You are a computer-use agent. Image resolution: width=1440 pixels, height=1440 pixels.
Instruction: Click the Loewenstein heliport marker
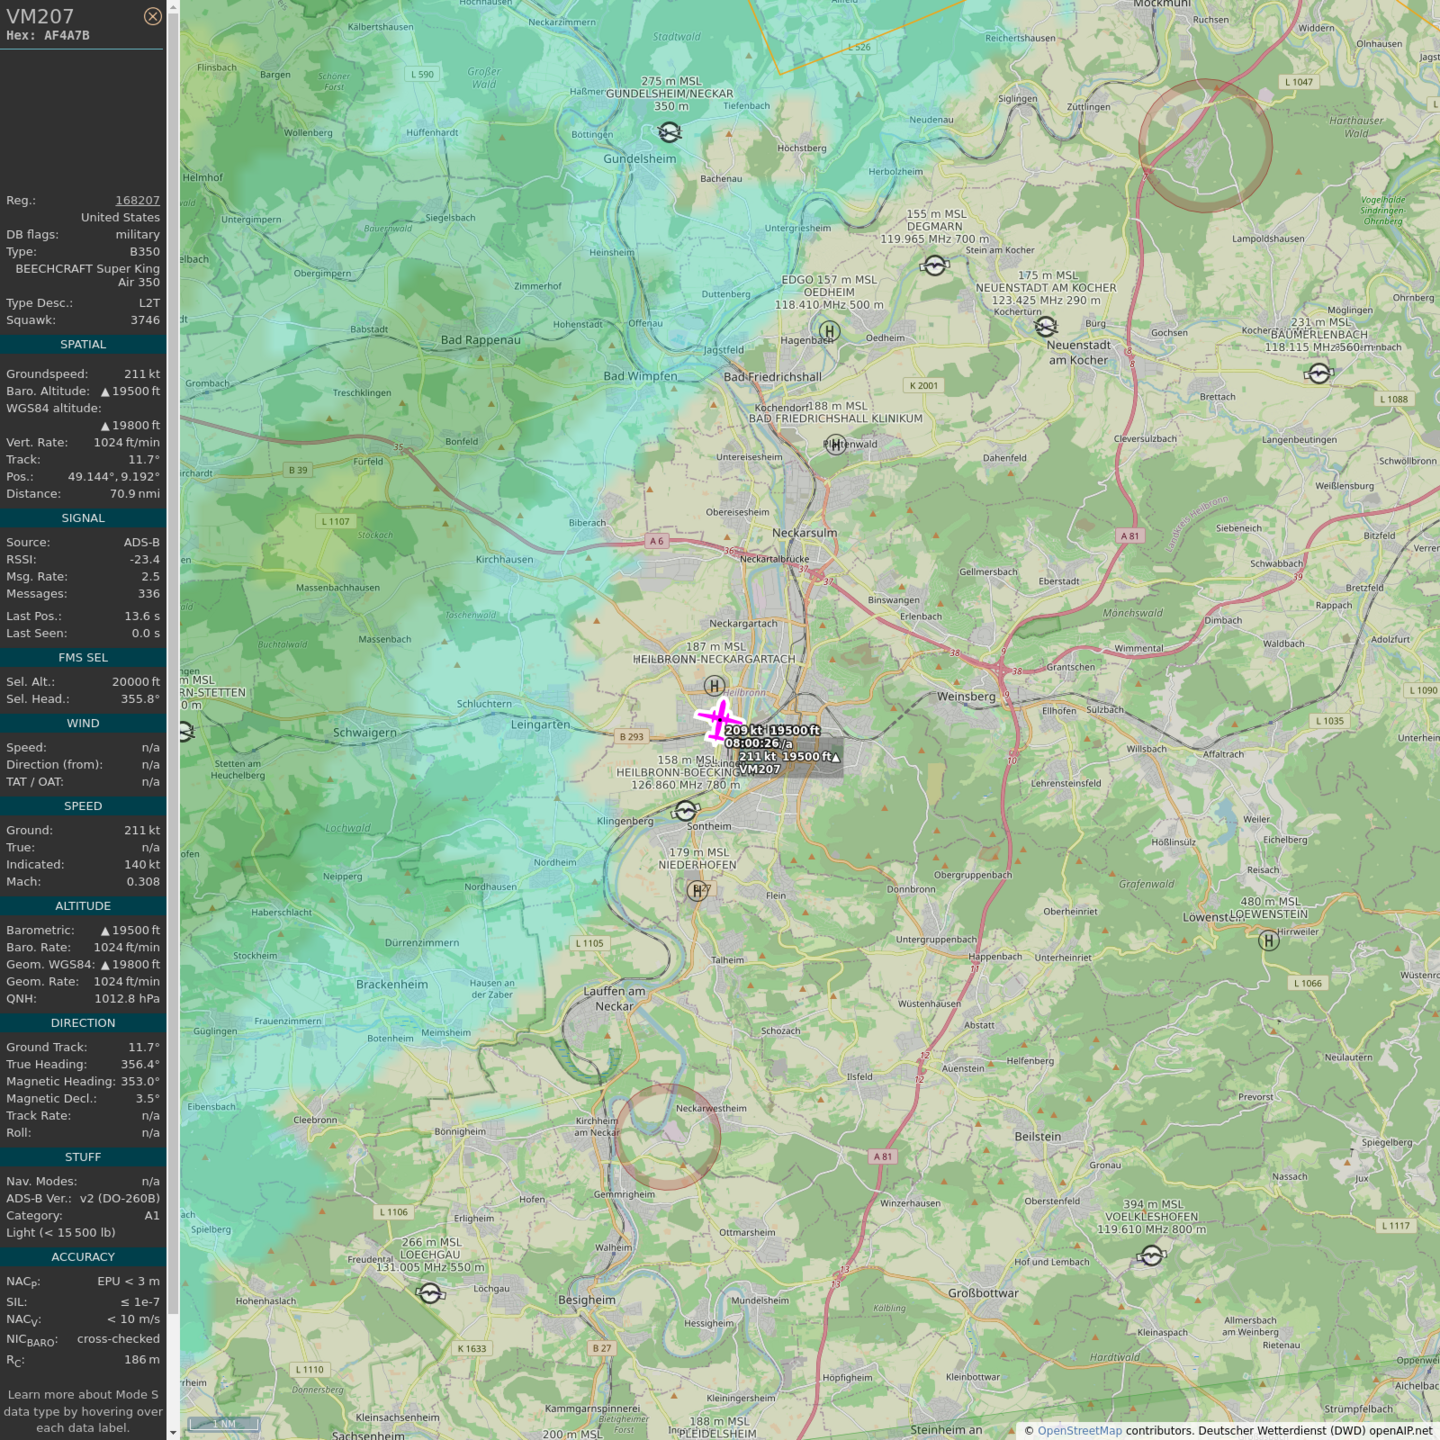pos(1269,940)
